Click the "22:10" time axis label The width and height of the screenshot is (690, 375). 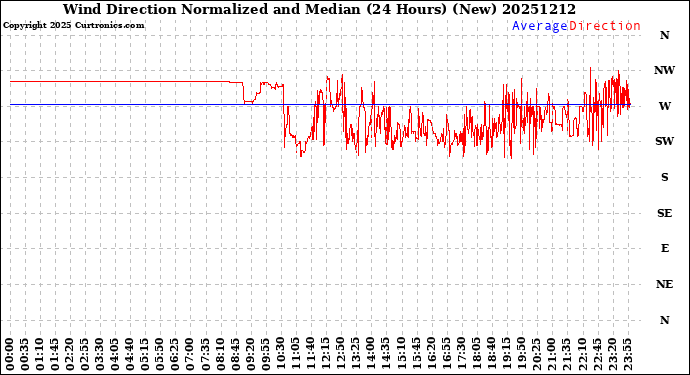582,354
